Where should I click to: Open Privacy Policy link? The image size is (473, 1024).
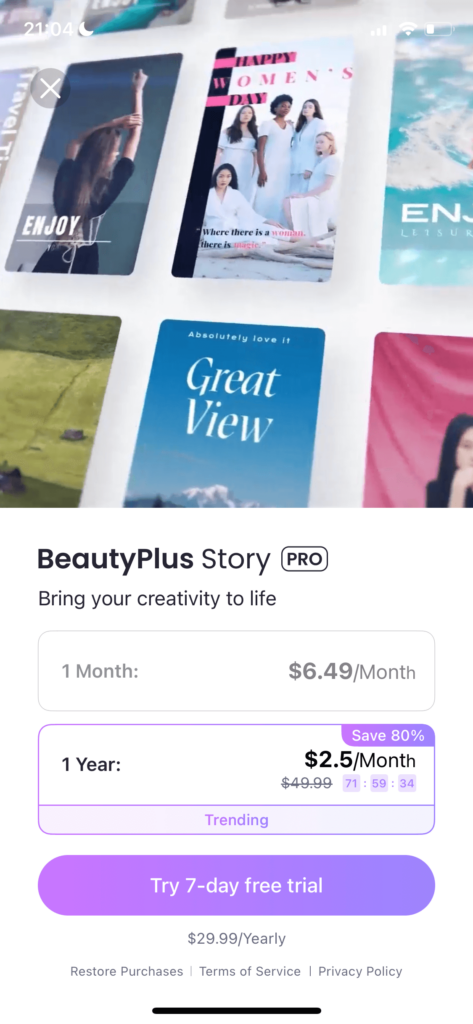pyautogui.click(x=360, y=971)
